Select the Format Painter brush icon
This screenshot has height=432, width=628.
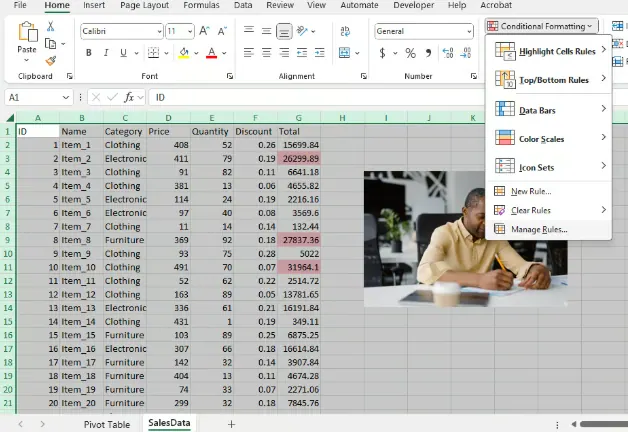(x=51, y=61)
